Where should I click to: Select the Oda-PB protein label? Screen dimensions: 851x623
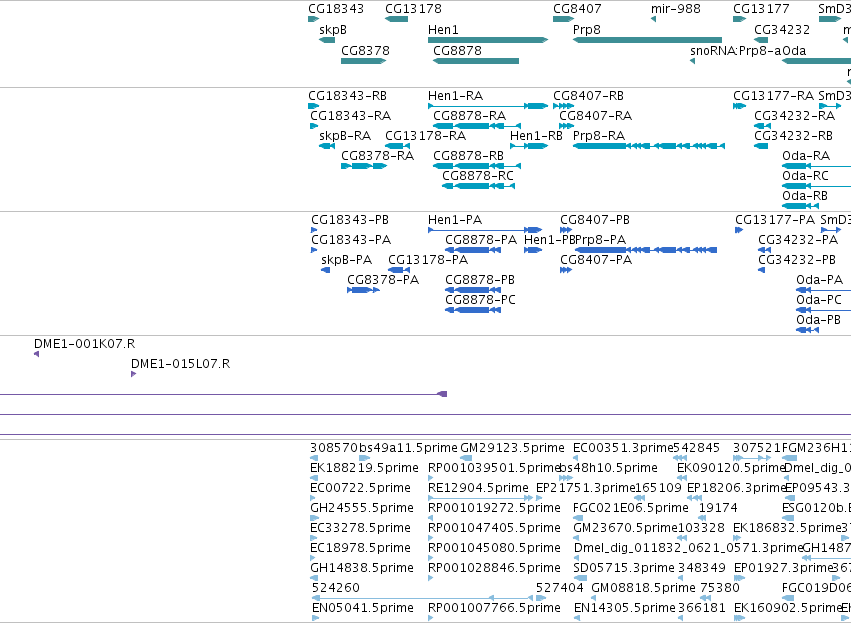click(818, 320)
